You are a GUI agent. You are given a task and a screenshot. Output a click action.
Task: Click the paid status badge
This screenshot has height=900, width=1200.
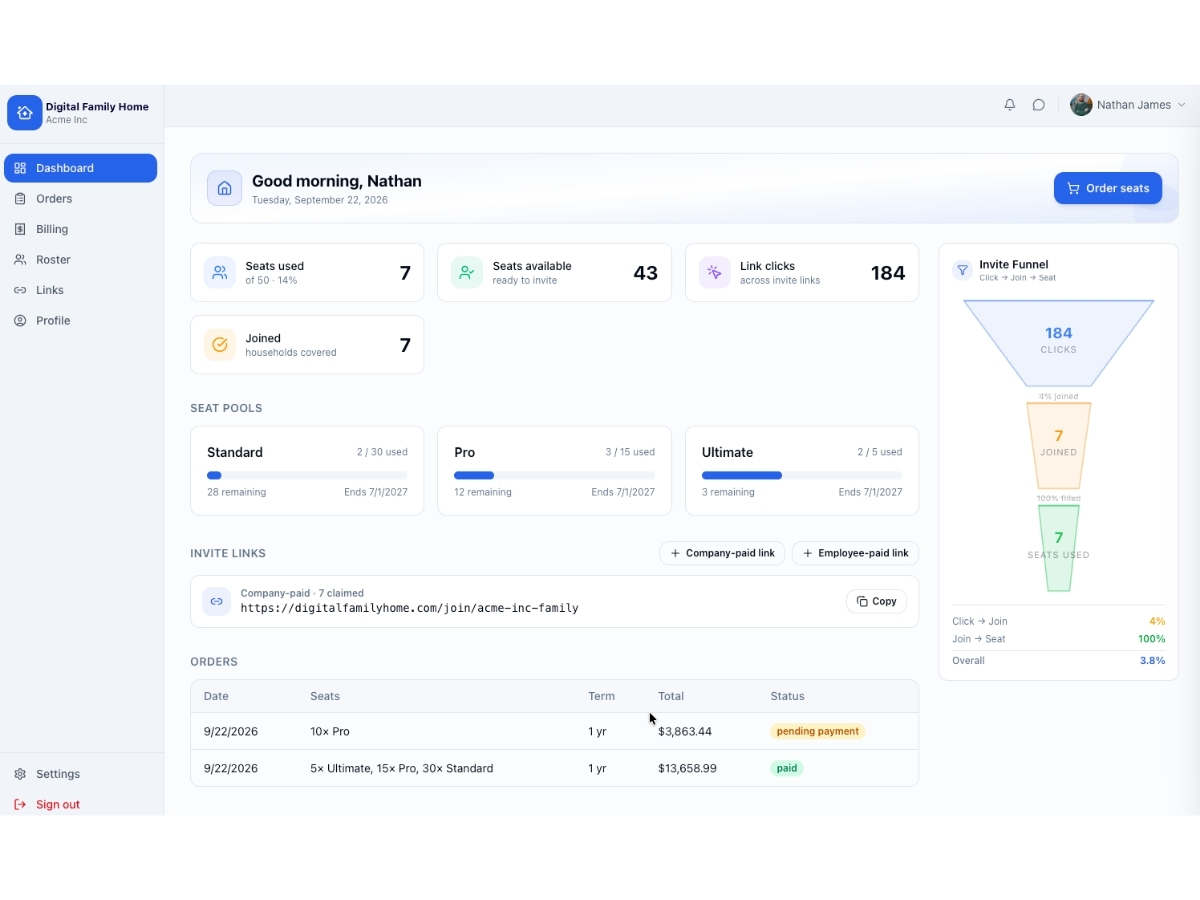[x=787, y=768]
